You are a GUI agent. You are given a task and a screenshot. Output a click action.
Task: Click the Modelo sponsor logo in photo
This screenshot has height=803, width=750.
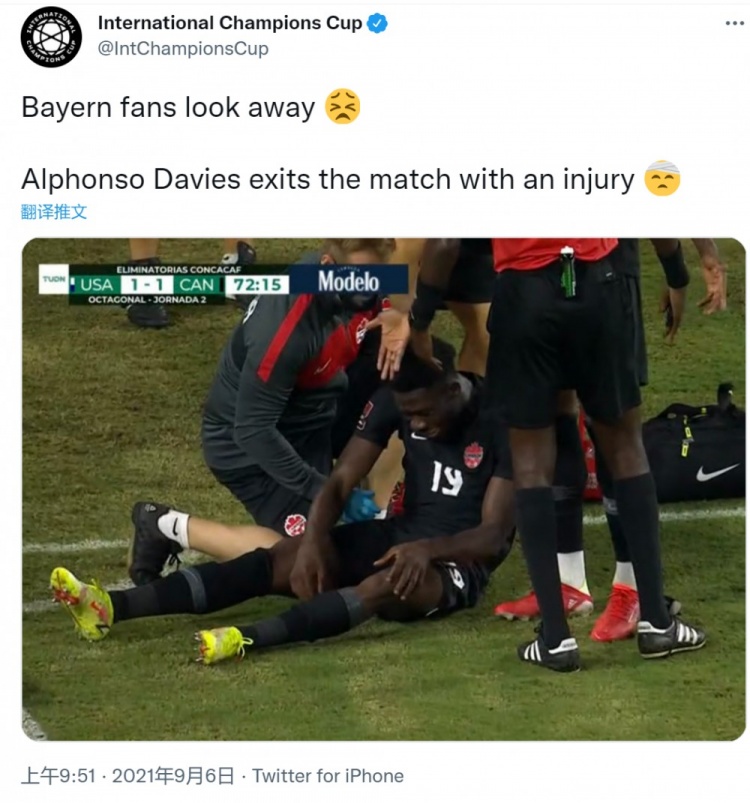coord(349,281)
